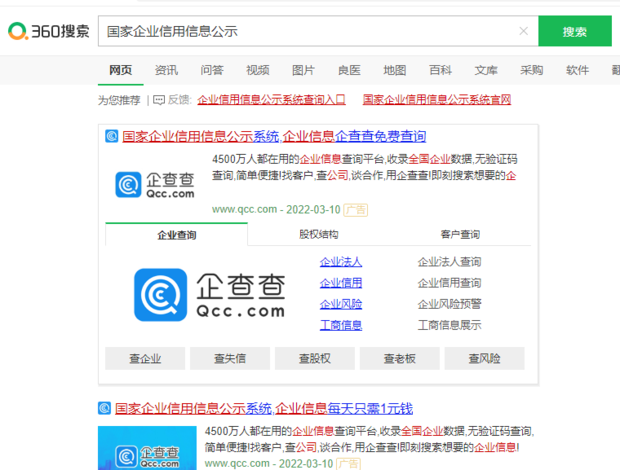Click the favicon beside second result title
This screenshot has height=470, width=620.
click(x=104, y=408)
